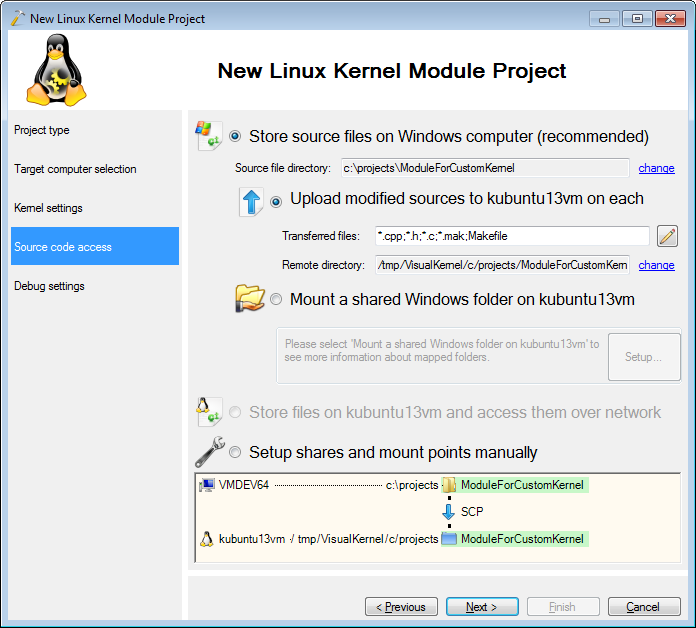The width and height of the screenshot is (696, 628).
Task: Minimize the wizard window
Action: tap(604, 19)
